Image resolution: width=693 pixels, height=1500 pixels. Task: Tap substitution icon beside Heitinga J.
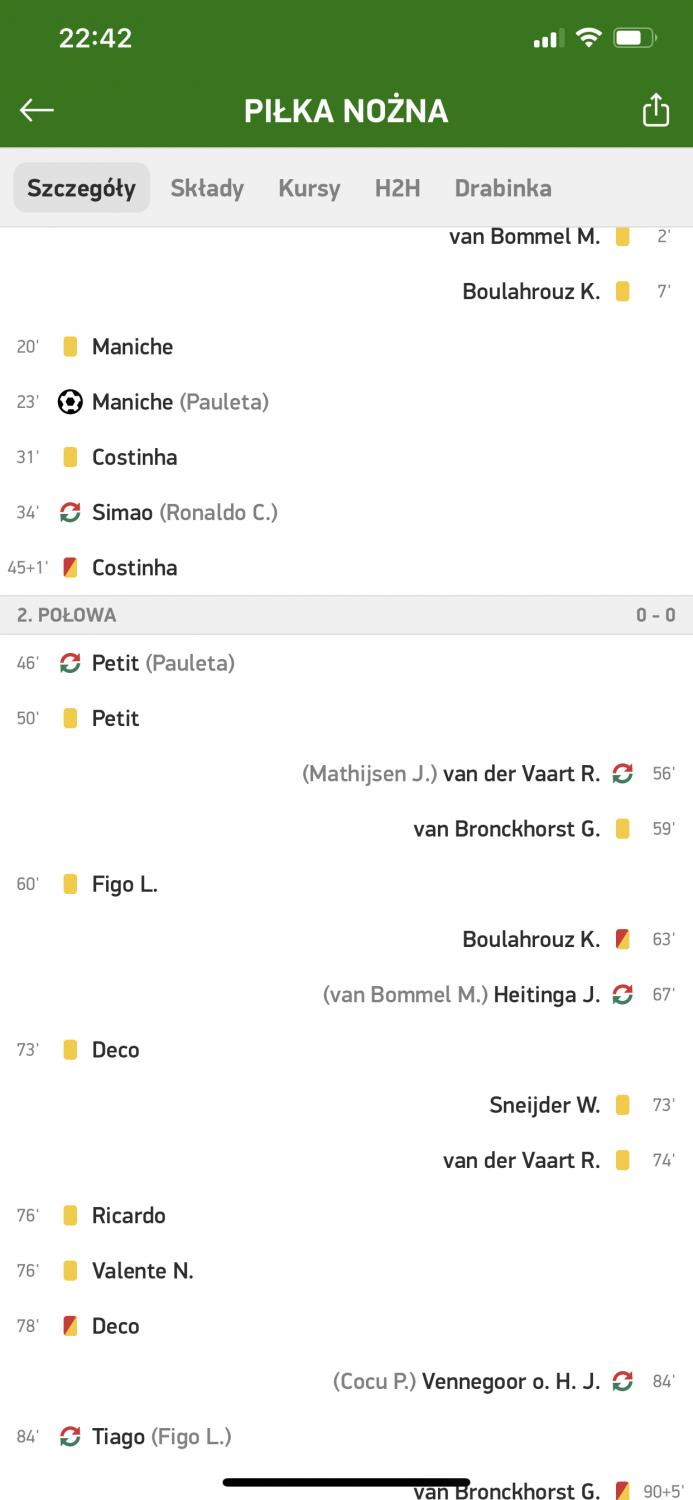click(622, 994)
